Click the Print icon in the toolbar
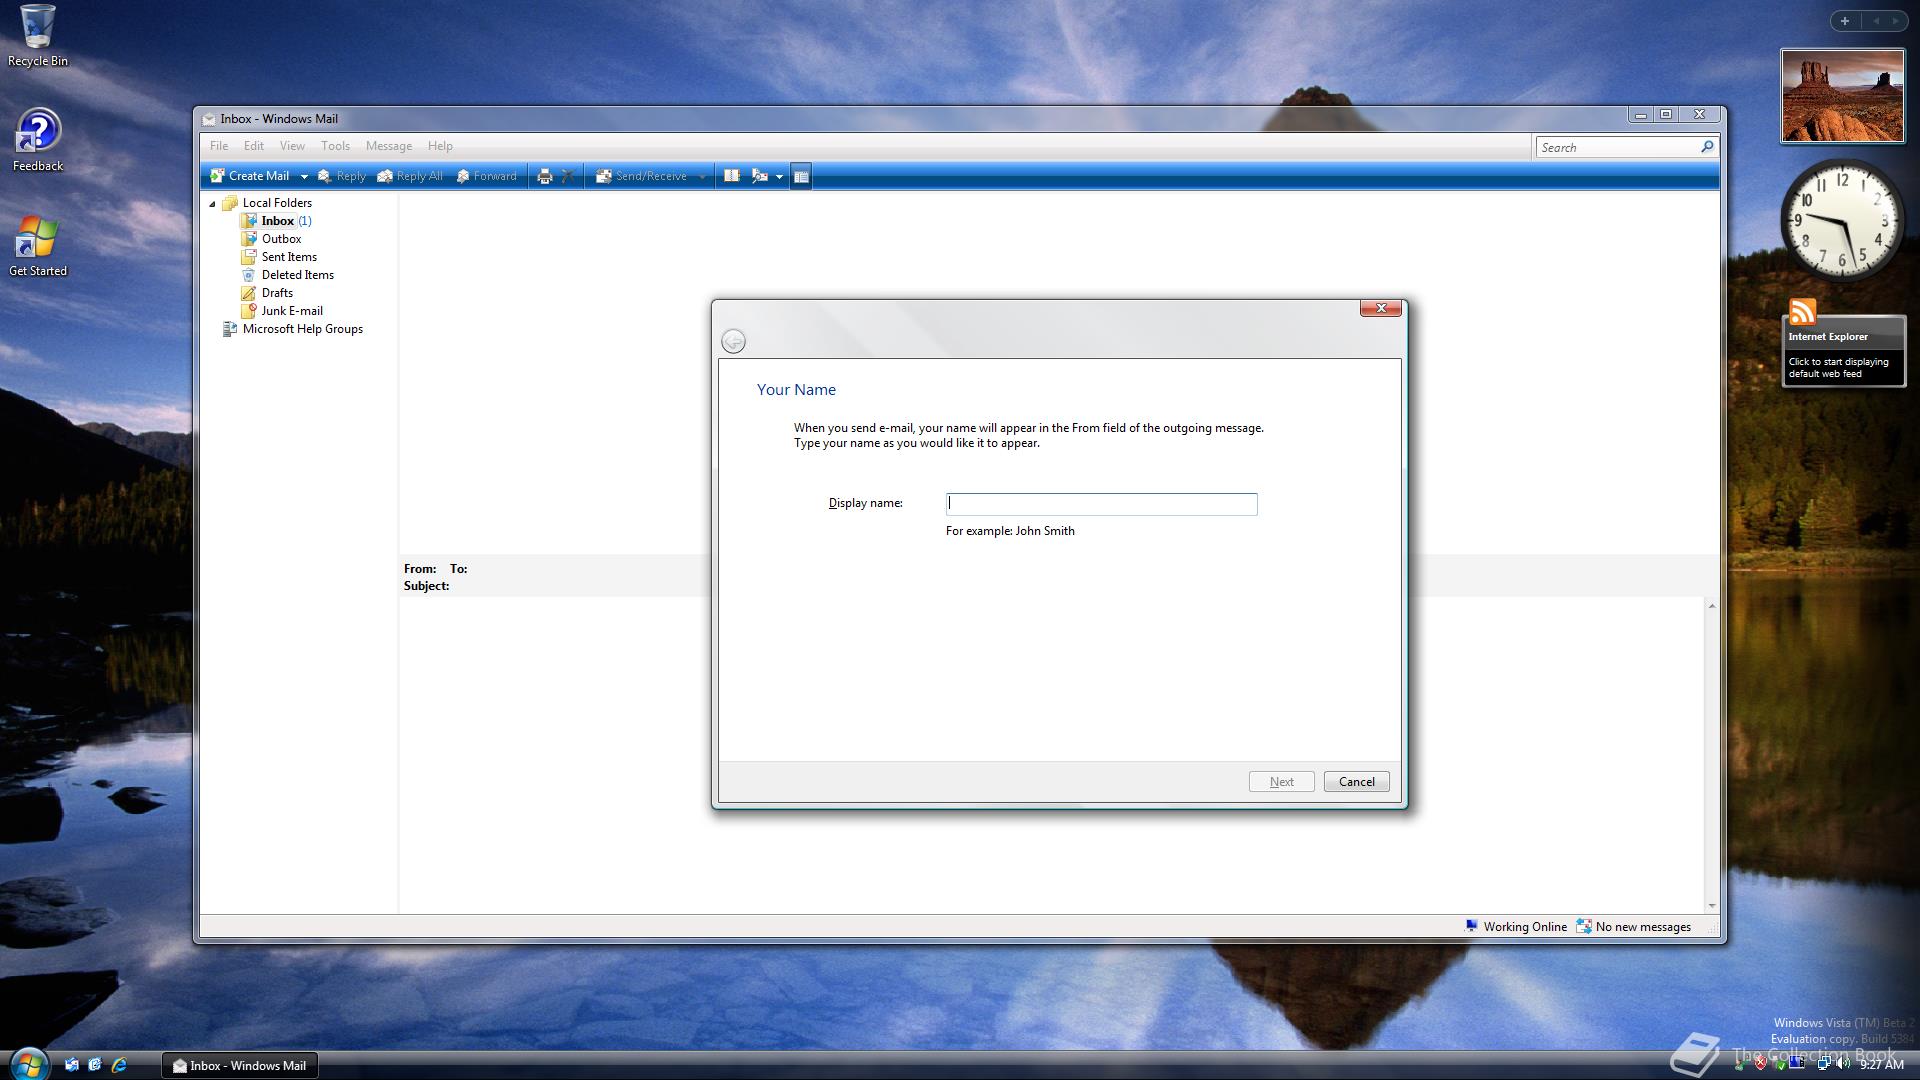Viewport: 1920px width, 1080px height. tap(544, 176)
